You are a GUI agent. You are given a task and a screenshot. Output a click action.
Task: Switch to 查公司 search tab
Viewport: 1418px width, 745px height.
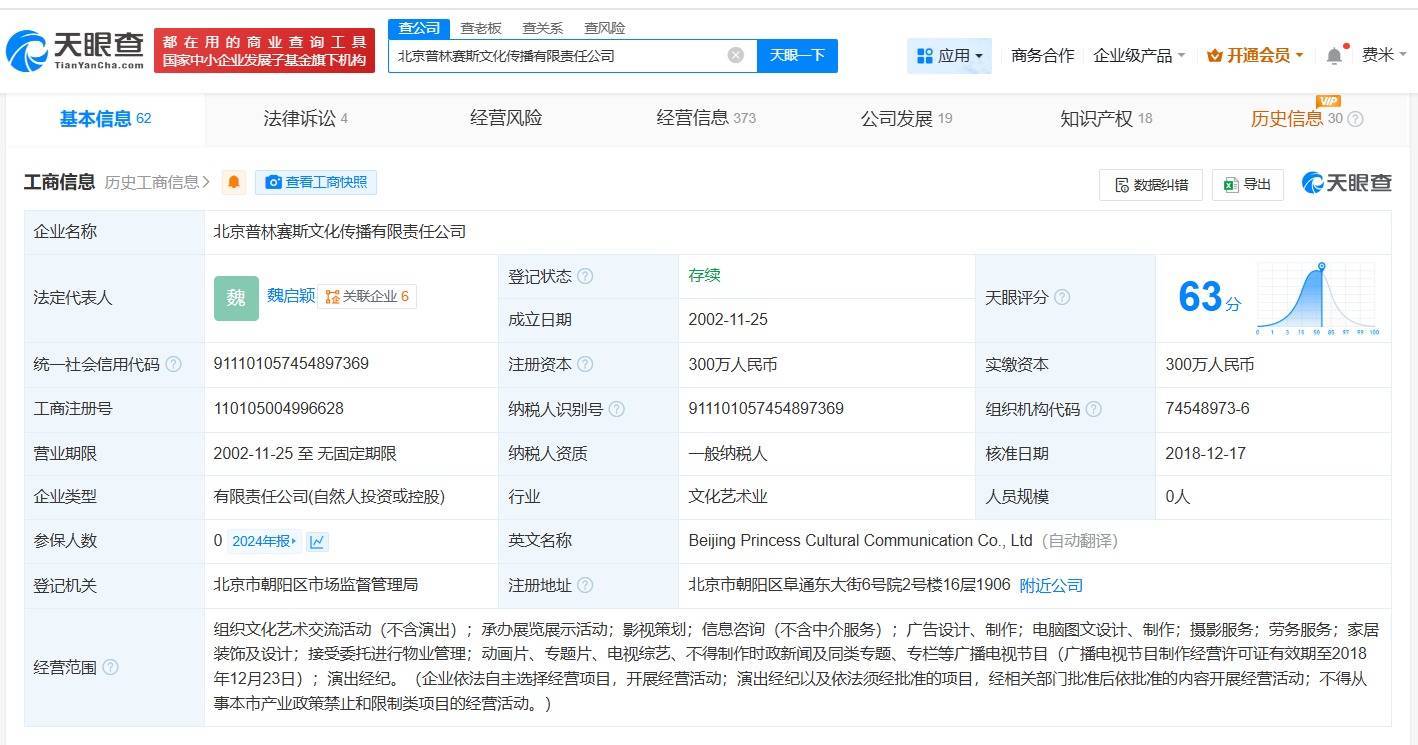[x=419, y=28]
